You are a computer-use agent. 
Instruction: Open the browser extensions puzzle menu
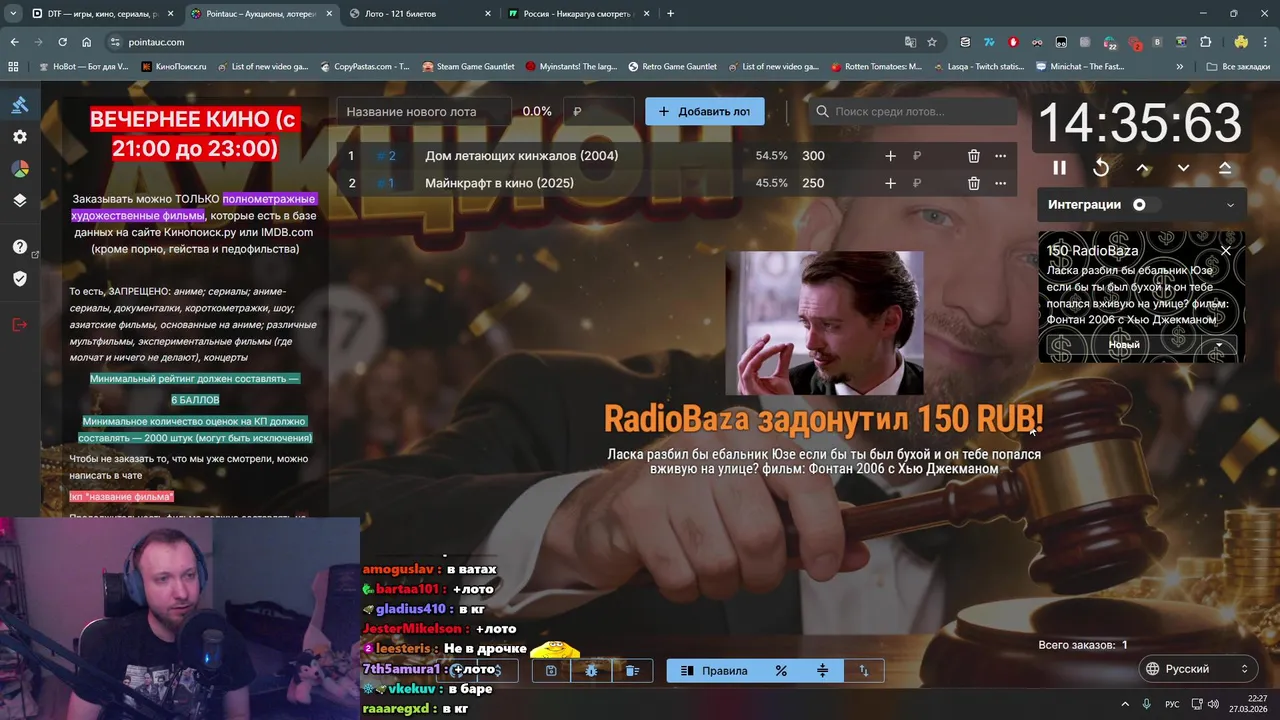(1206, 42)
